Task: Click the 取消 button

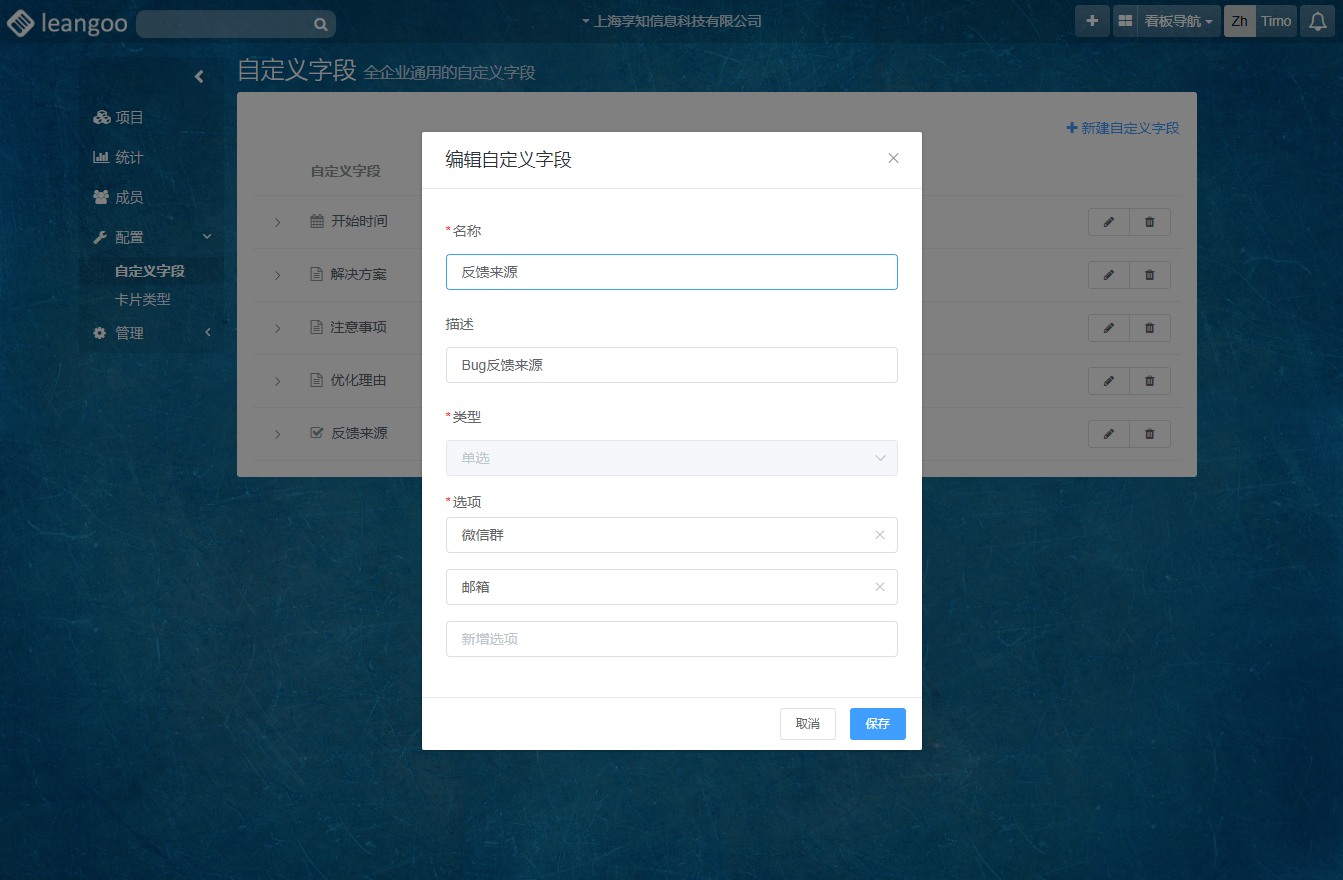Action: 807,724
